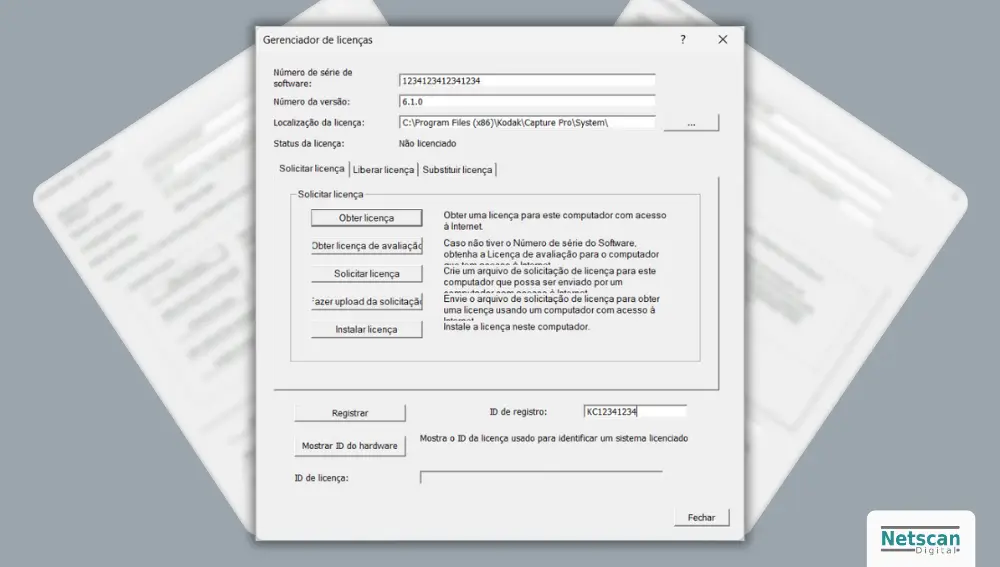Click the Netscan Digital logo

pyautogui.click(x=920, y=541)
